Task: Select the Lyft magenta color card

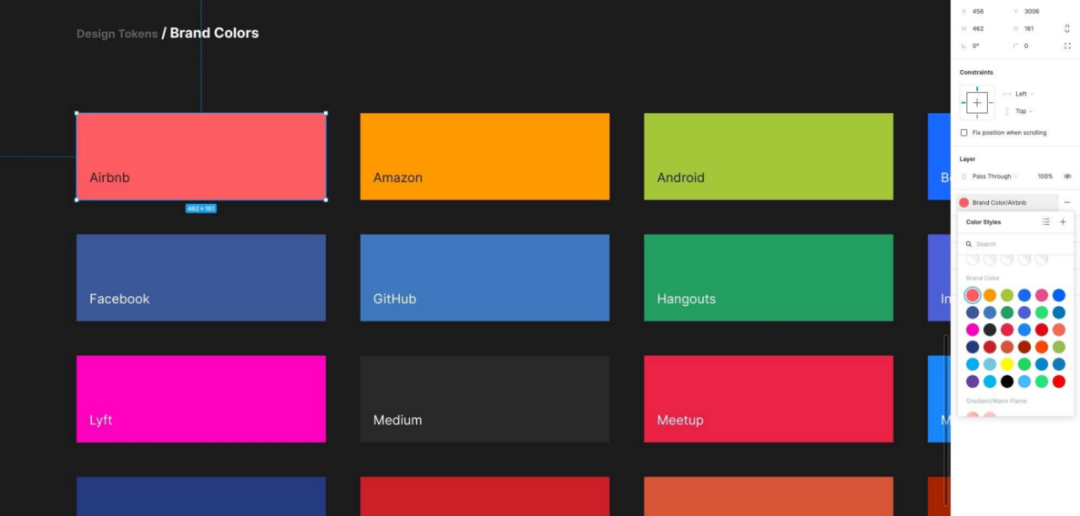Action: coord(201,399)
